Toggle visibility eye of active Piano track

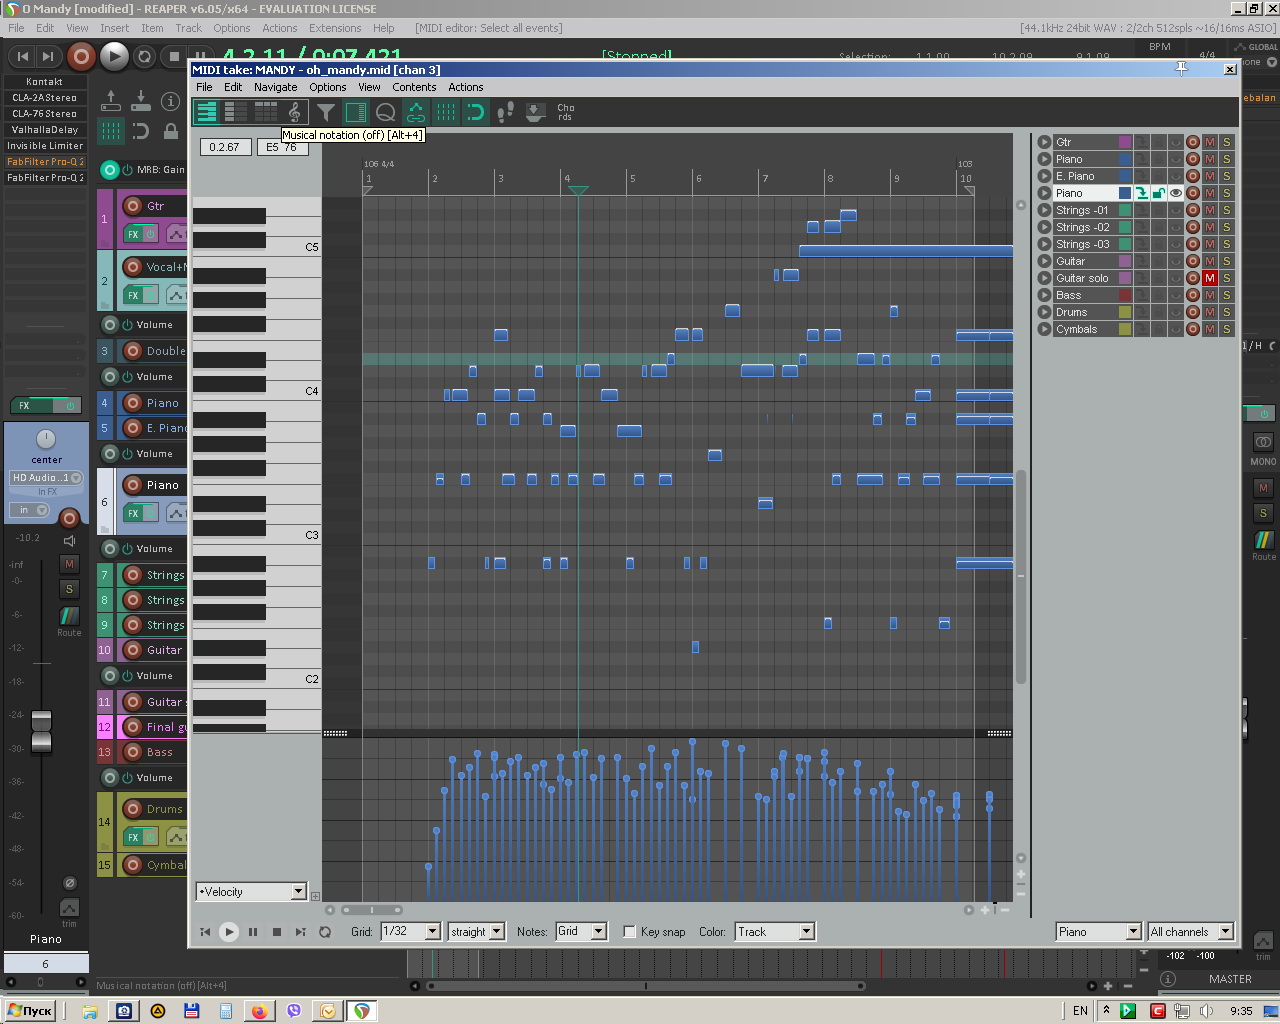click(x=1176, y=193)
